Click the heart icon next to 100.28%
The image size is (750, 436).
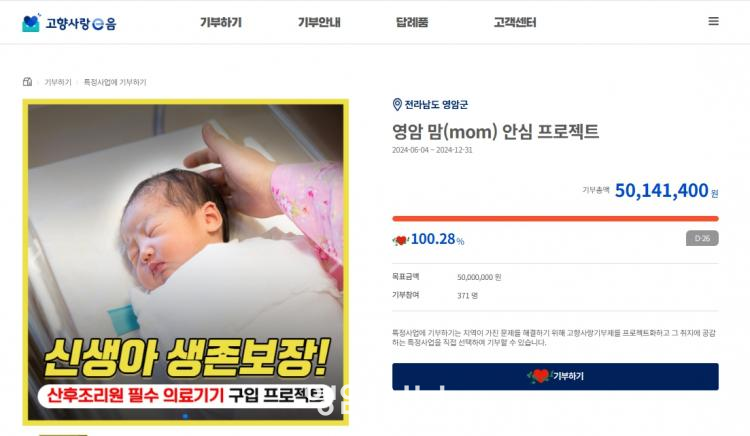coord(400,240)
